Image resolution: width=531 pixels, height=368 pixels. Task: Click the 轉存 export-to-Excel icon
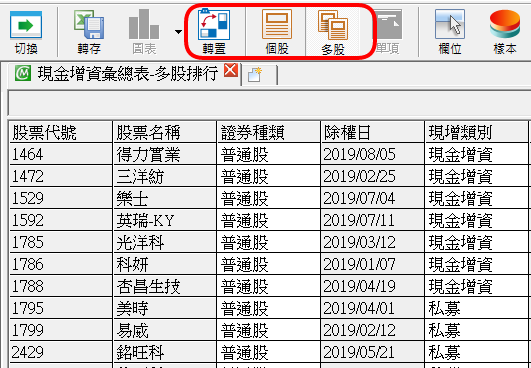[x=89, y=32]
